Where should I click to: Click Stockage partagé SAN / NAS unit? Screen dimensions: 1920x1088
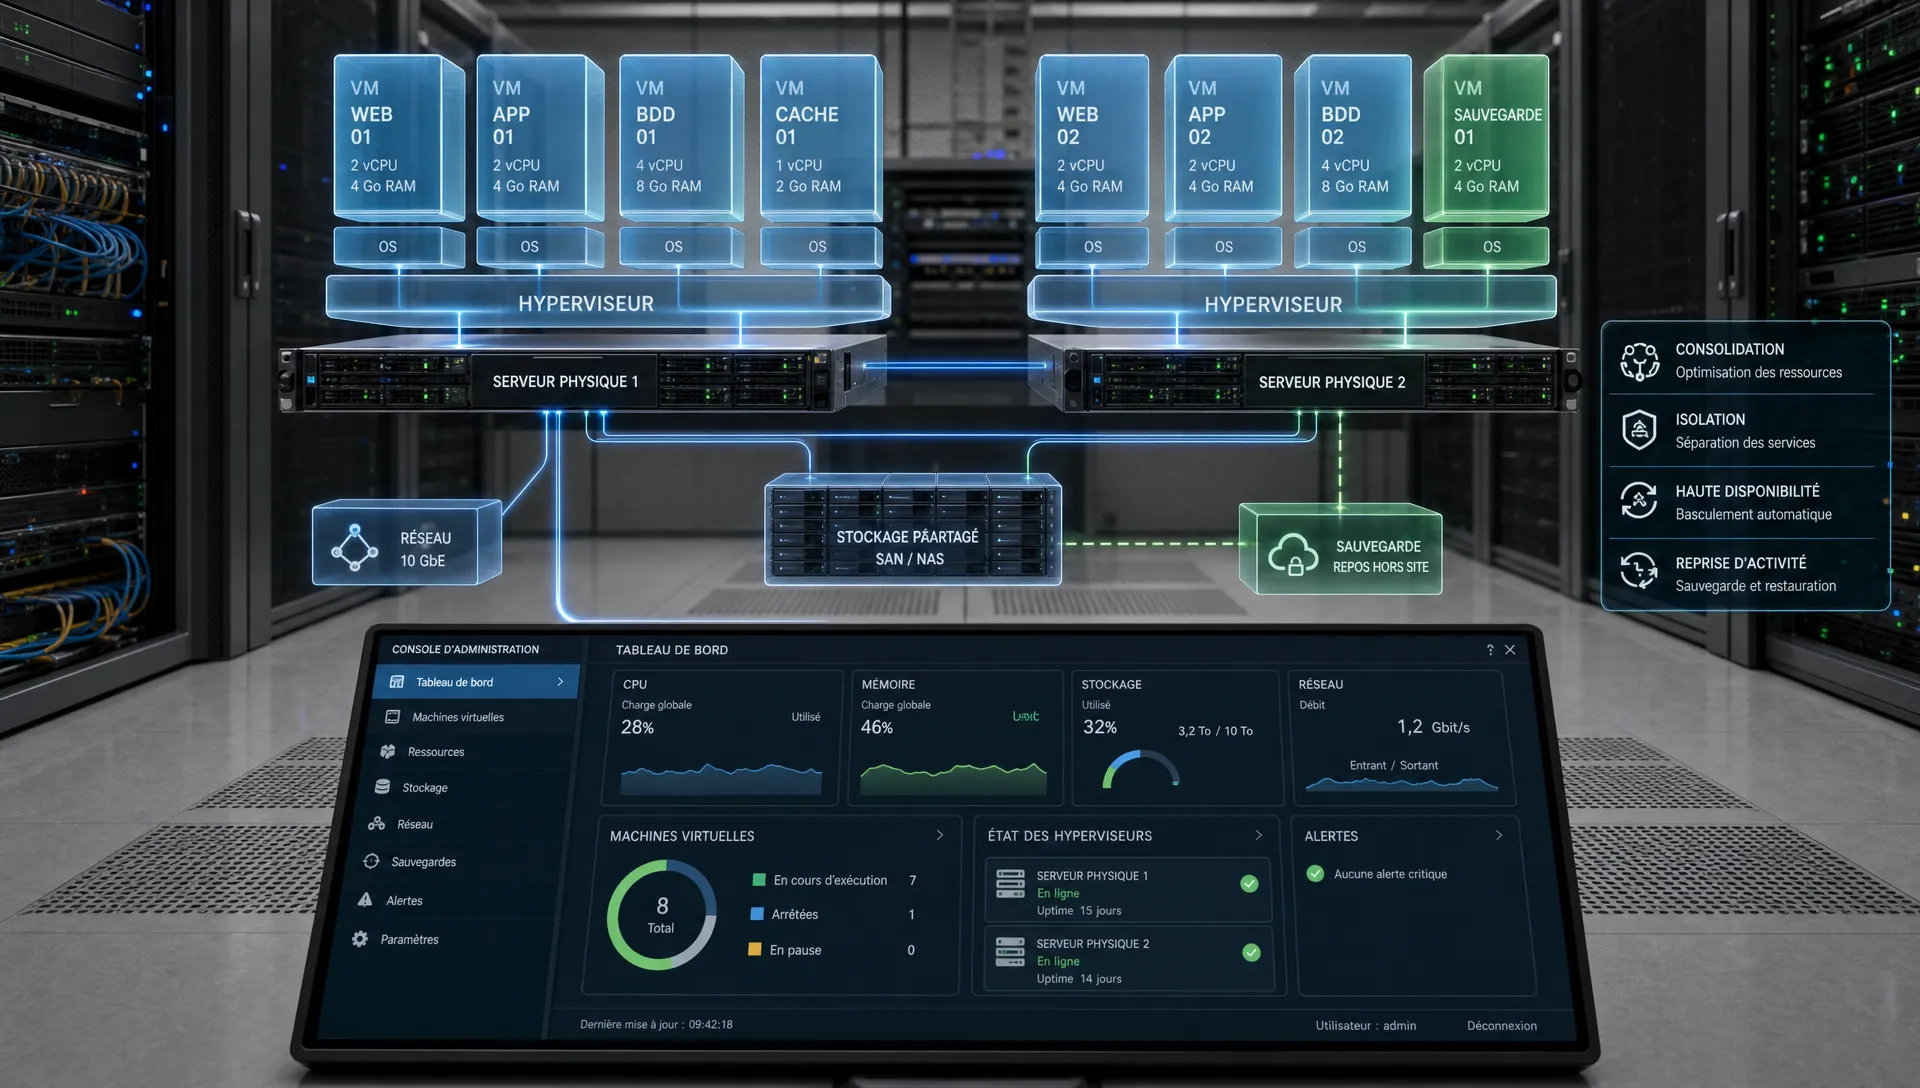[912, 530]
